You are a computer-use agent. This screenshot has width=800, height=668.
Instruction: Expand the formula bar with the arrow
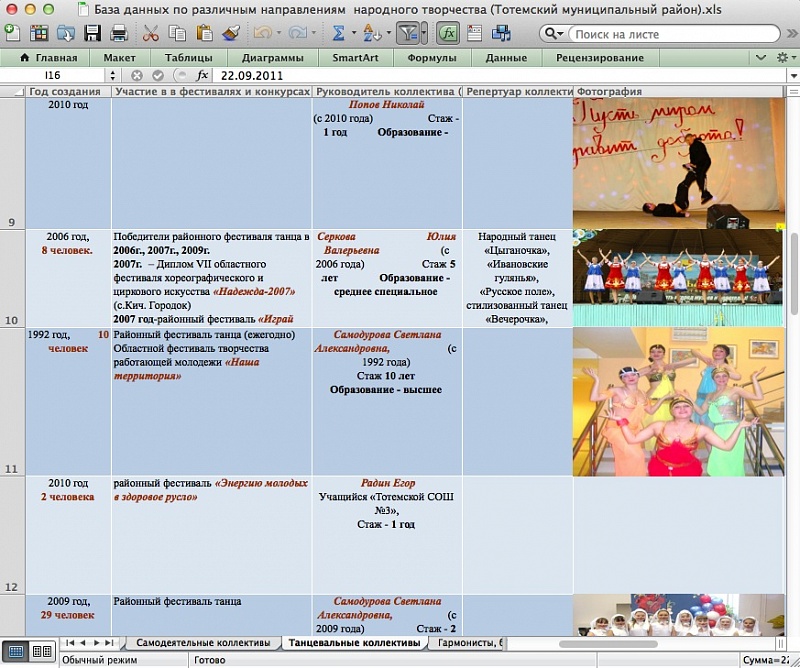tap(793, 76)
